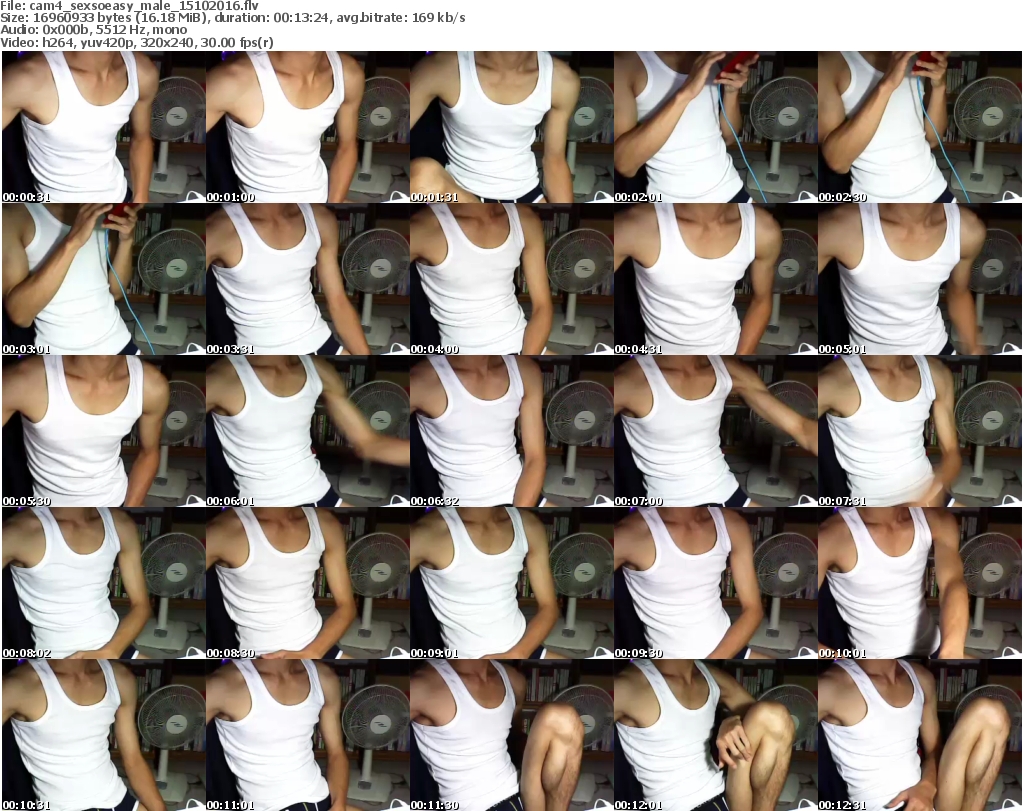
Task: Pick the frame labeled 00:03:01
Action: 102,279
